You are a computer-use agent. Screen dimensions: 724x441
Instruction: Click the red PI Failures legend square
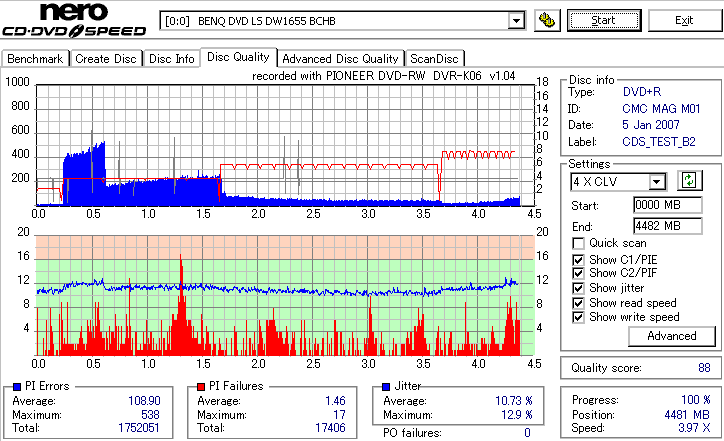click(x=201, y=387)
